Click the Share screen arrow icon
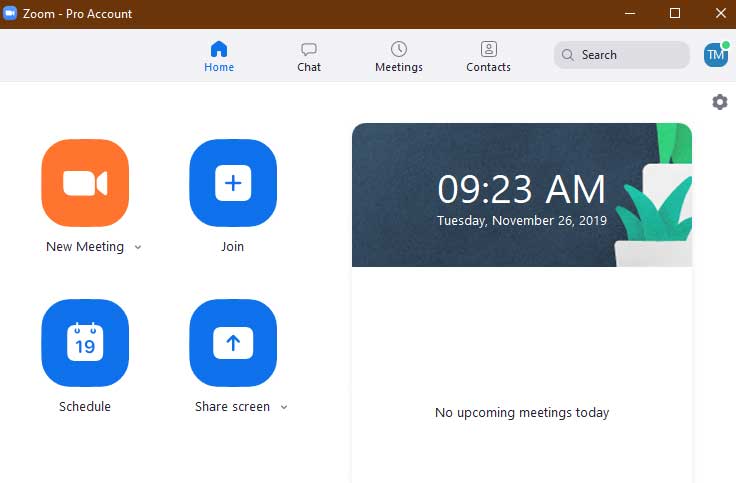This screenshot has height=483, width=736. 233,343
